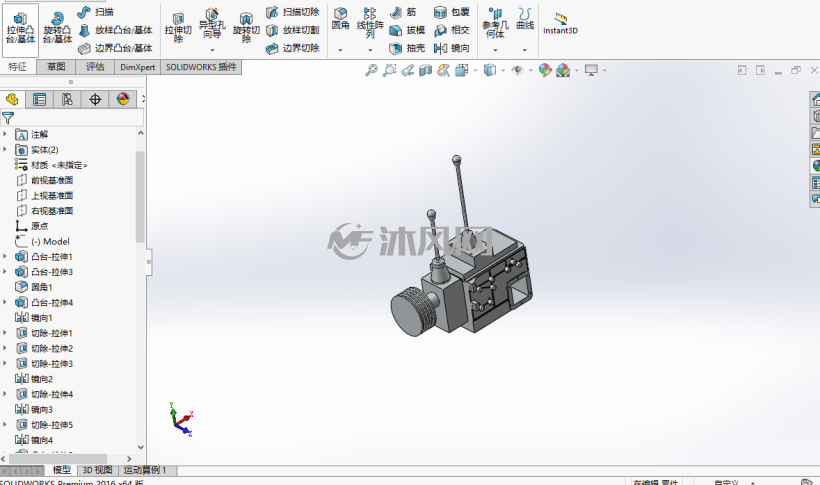
Task: Select the 拉伸凸台/基体 extrude boss tool
Action: 20,30
